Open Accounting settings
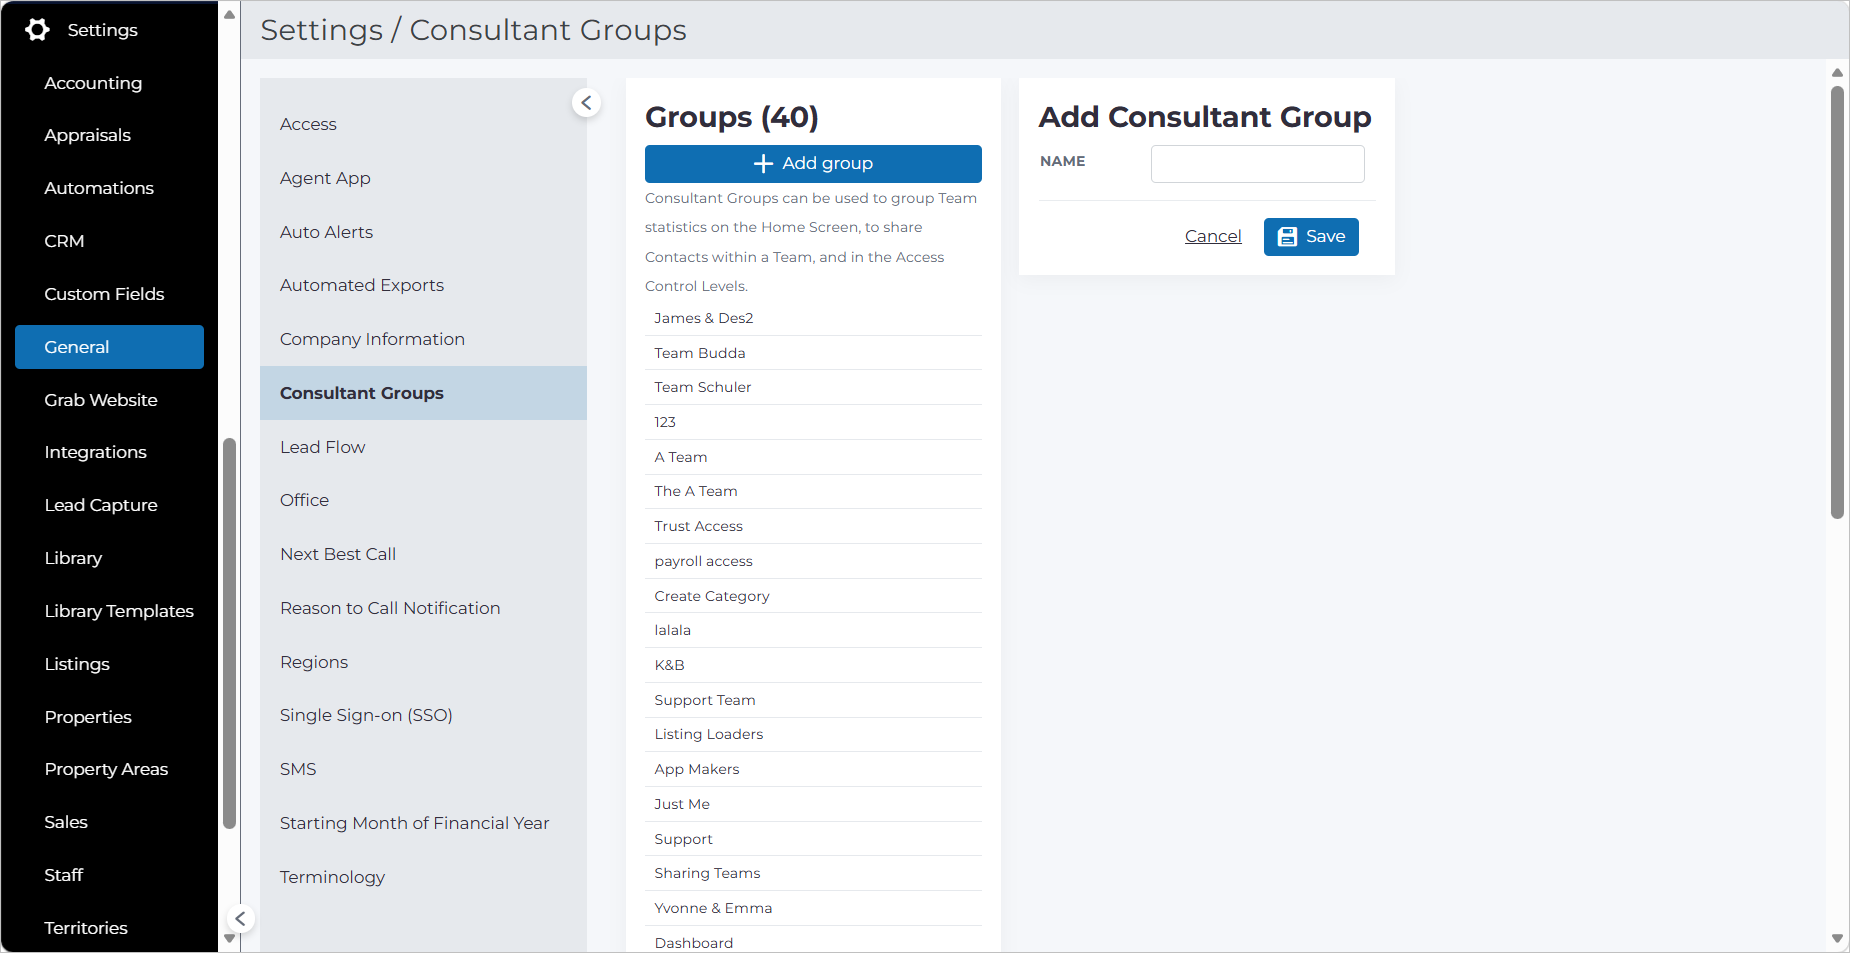The width and height of the screenshot is (1850, 953). click(x=93, y=83)
